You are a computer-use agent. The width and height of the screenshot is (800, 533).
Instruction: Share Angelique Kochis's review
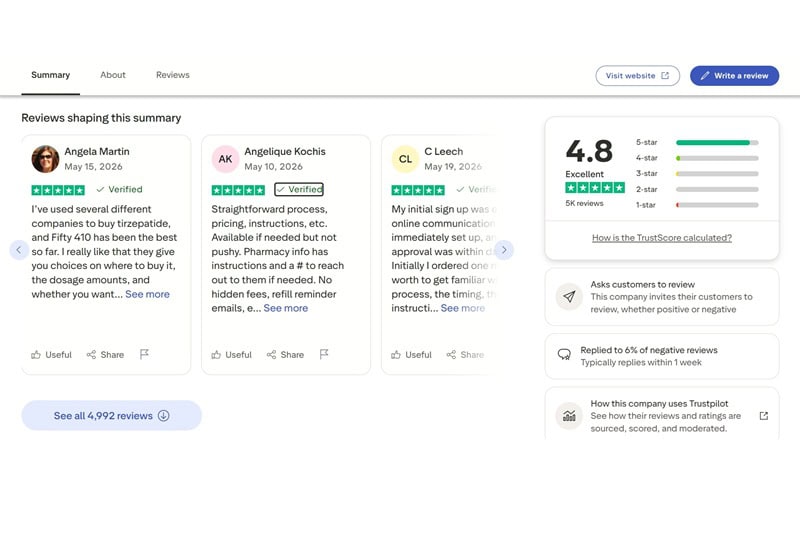click(x=285, y=354)
